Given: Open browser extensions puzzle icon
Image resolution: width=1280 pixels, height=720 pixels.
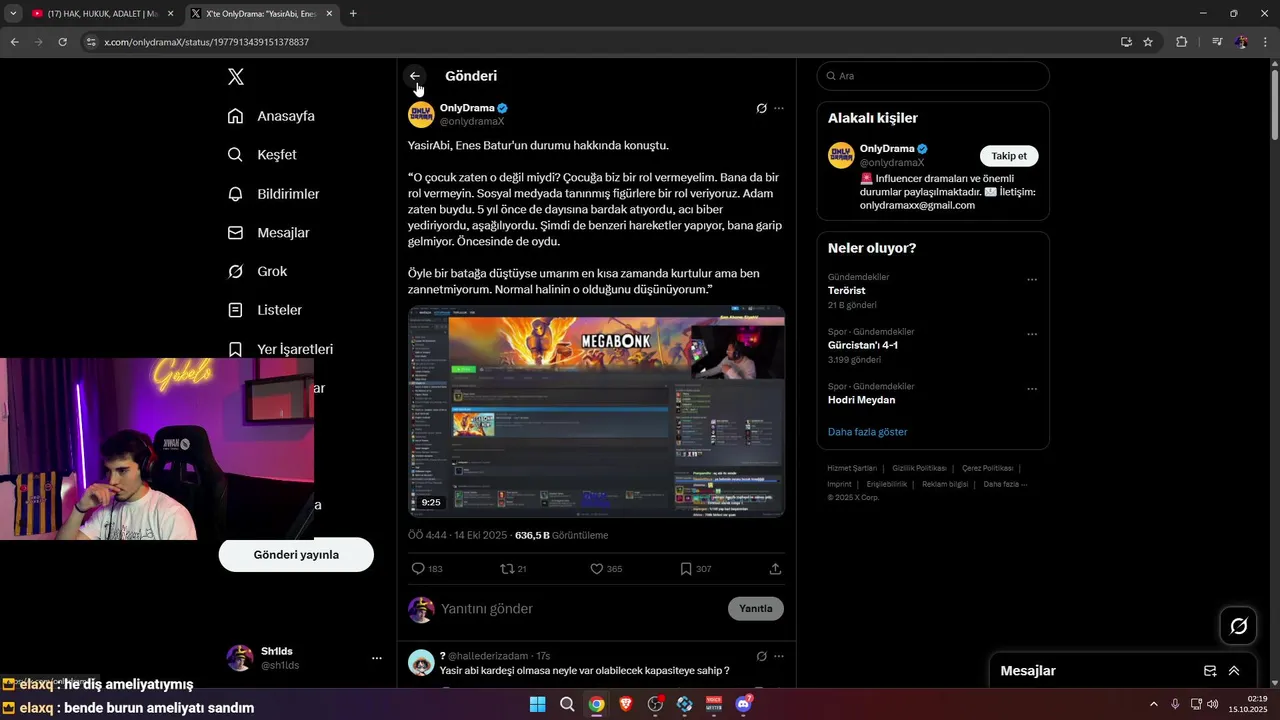Looking at the screenshot, I should [1182, 42].
